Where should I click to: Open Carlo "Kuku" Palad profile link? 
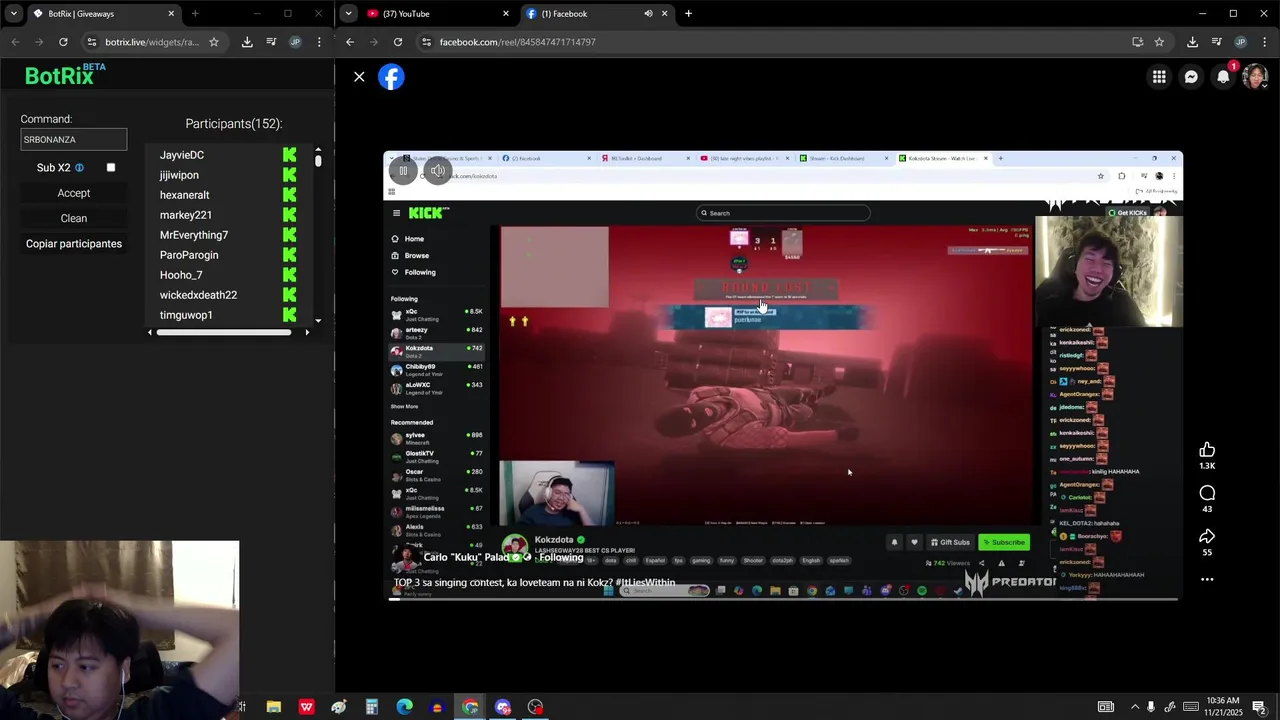click(x=466, y=557)
